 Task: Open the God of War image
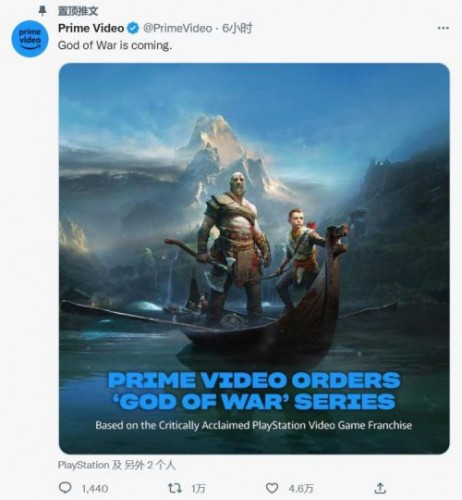coord(254,258)
